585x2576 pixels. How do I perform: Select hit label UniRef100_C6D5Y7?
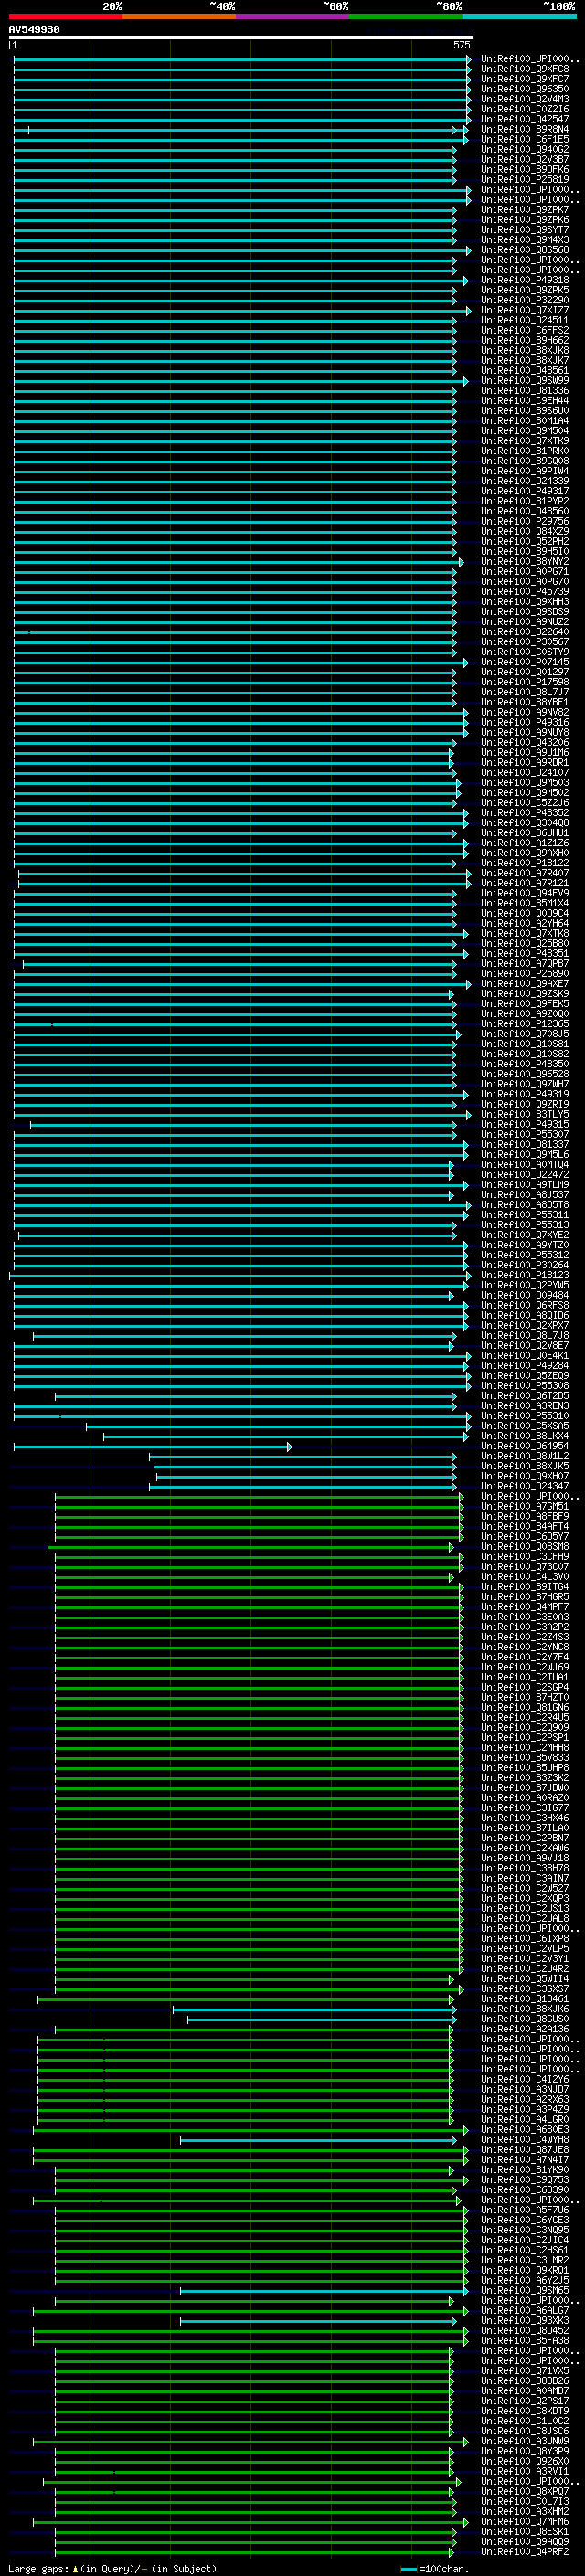click(x=525, y=1536)
